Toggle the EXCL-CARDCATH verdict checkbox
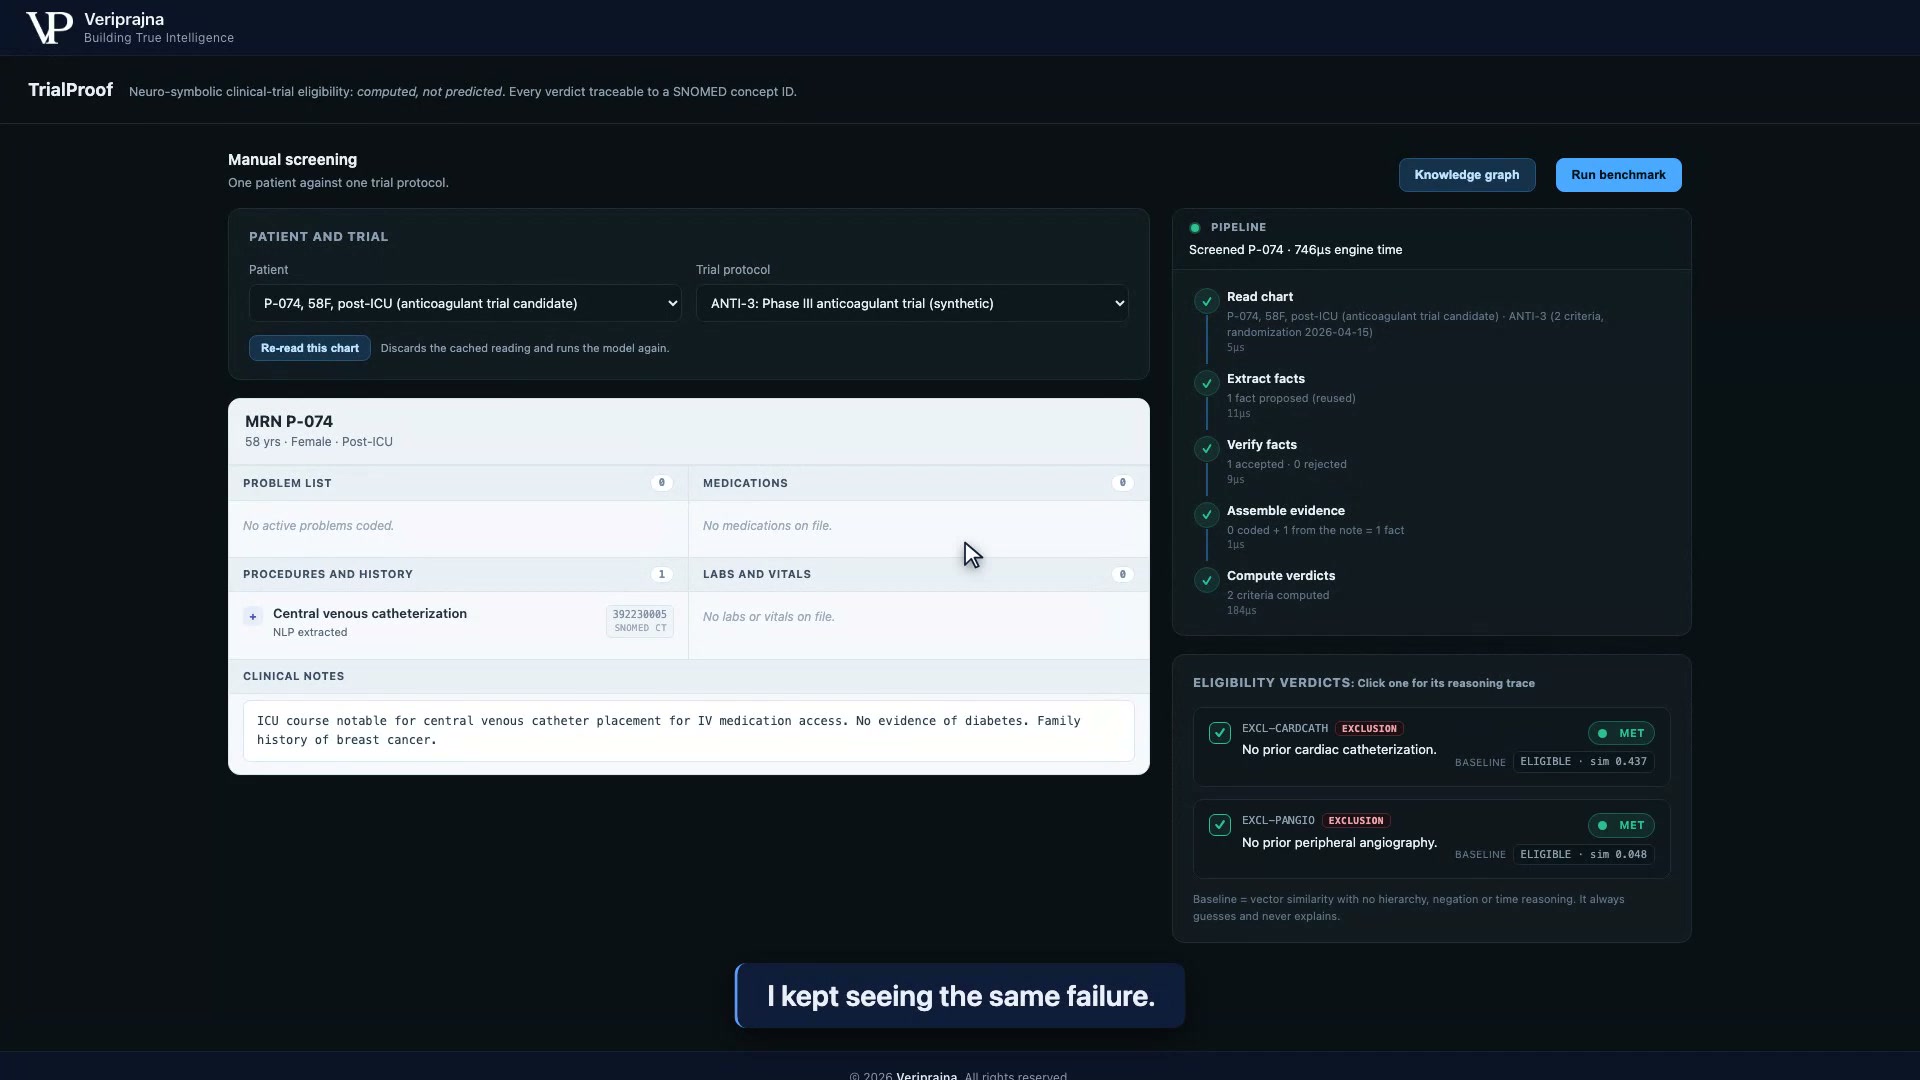The image size is (1920, 1080). (x=1220, y=733)
